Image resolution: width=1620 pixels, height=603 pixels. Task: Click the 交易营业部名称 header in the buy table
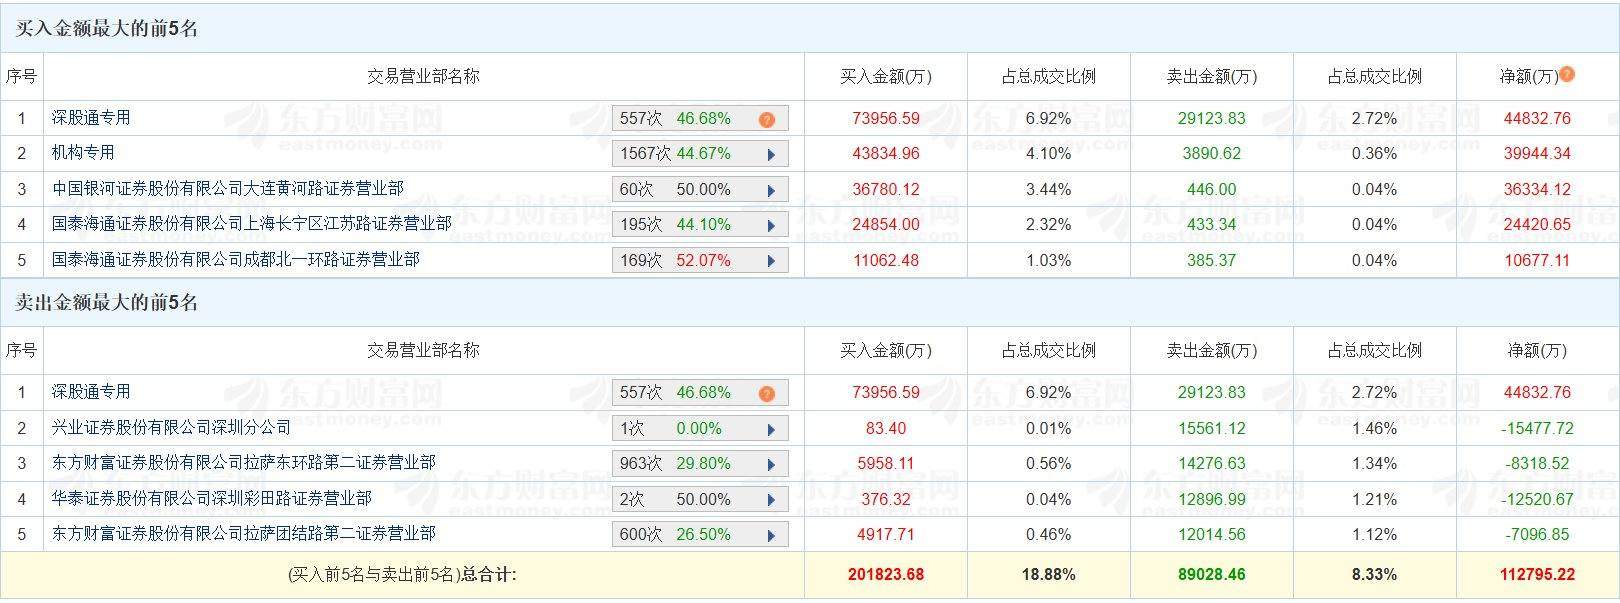(x=423, y=76)
